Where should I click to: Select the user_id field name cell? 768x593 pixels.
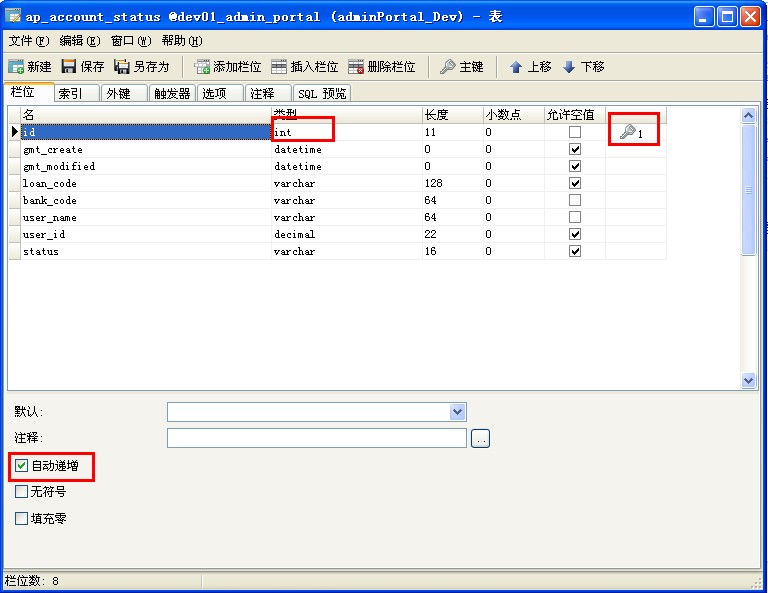pyautogui.click(x=146, y=234)
